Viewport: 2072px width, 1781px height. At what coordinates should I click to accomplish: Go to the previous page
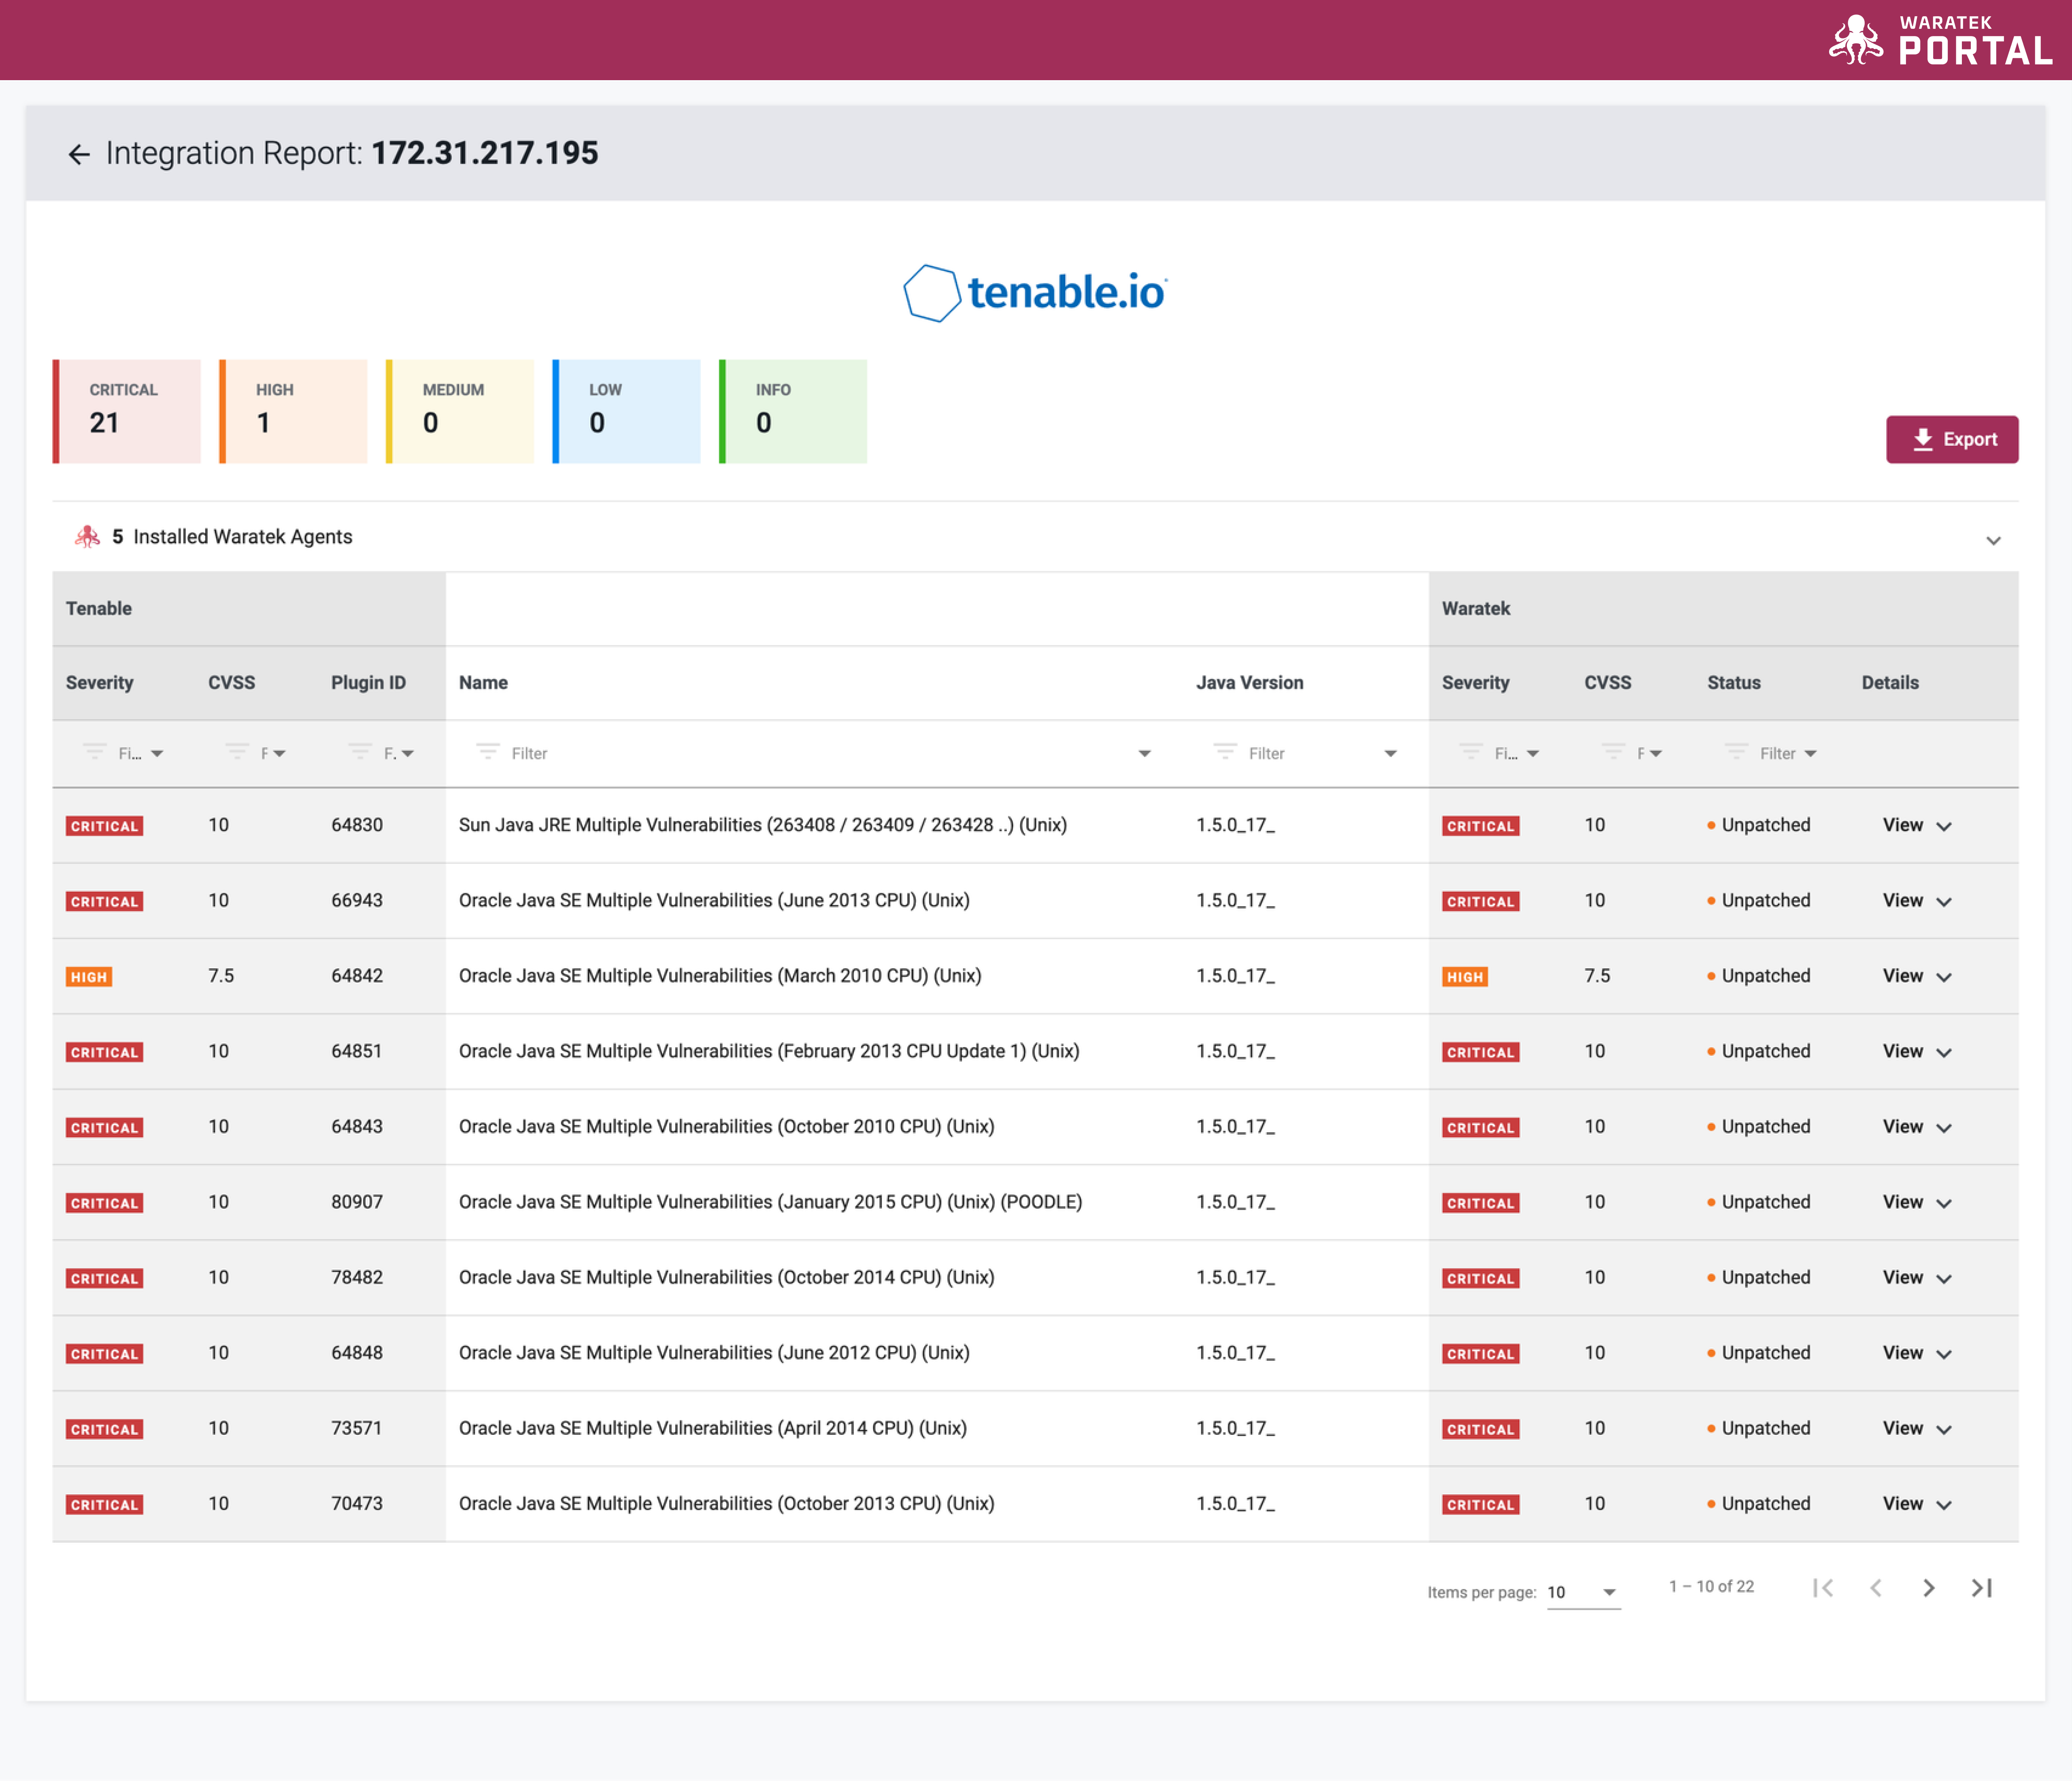click(x=1876, y=1588)
